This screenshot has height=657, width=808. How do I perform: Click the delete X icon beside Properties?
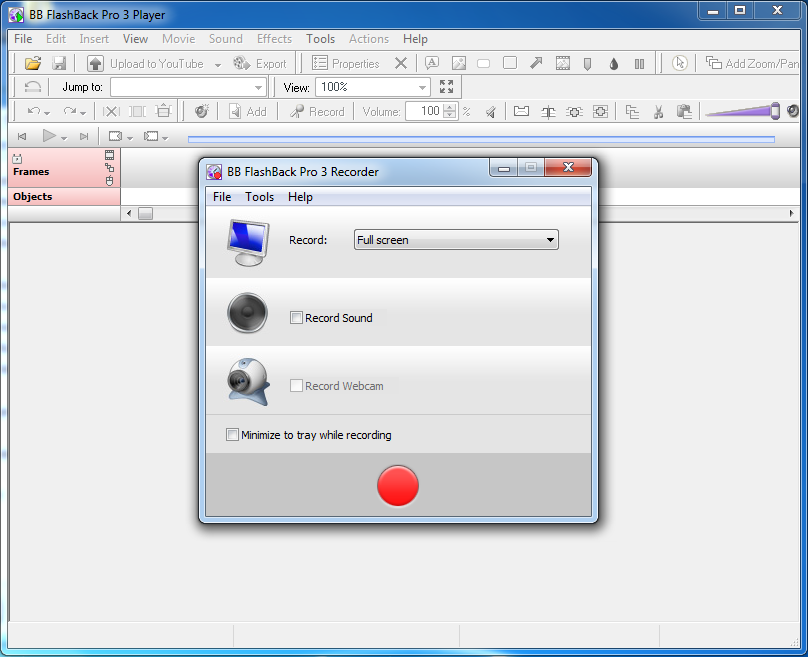[x=400, y=63]
